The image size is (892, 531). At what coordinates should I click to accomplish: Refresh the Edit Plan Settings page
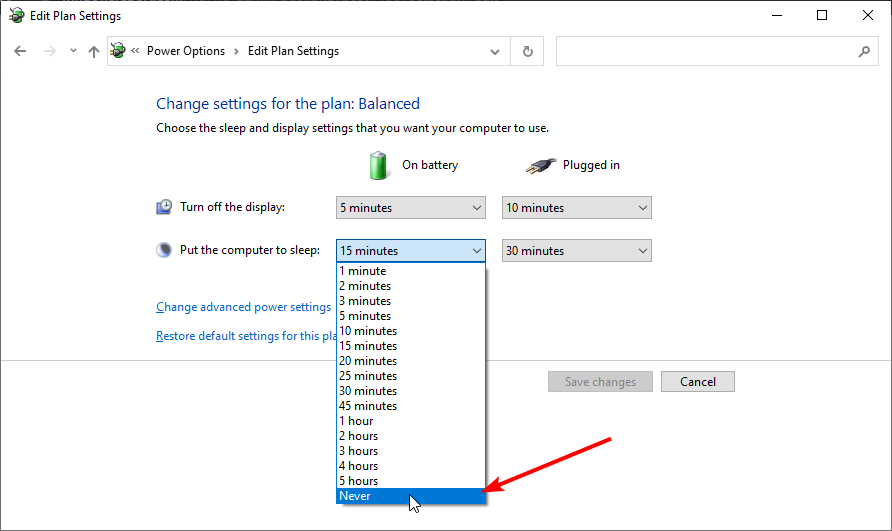click(528, 51)
